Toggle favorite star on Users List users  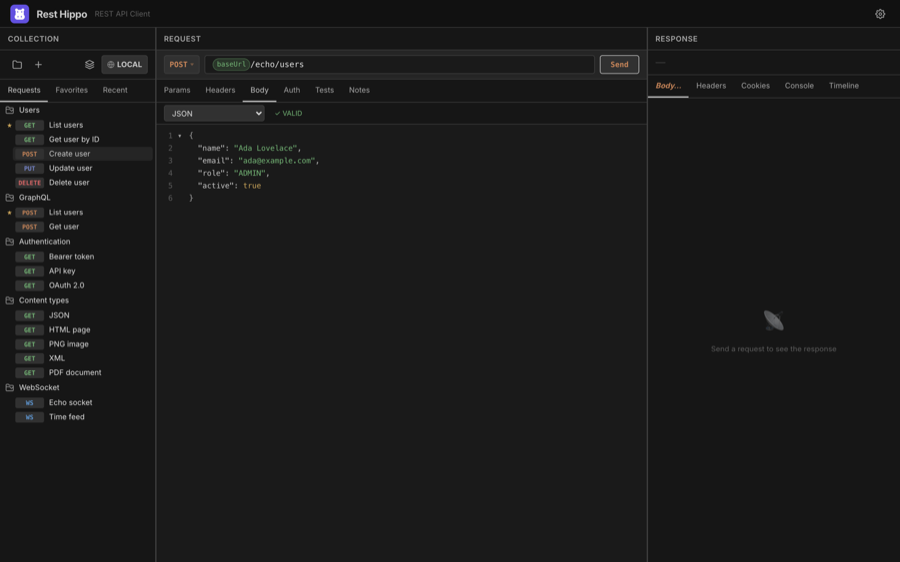(x=9, y=125)
